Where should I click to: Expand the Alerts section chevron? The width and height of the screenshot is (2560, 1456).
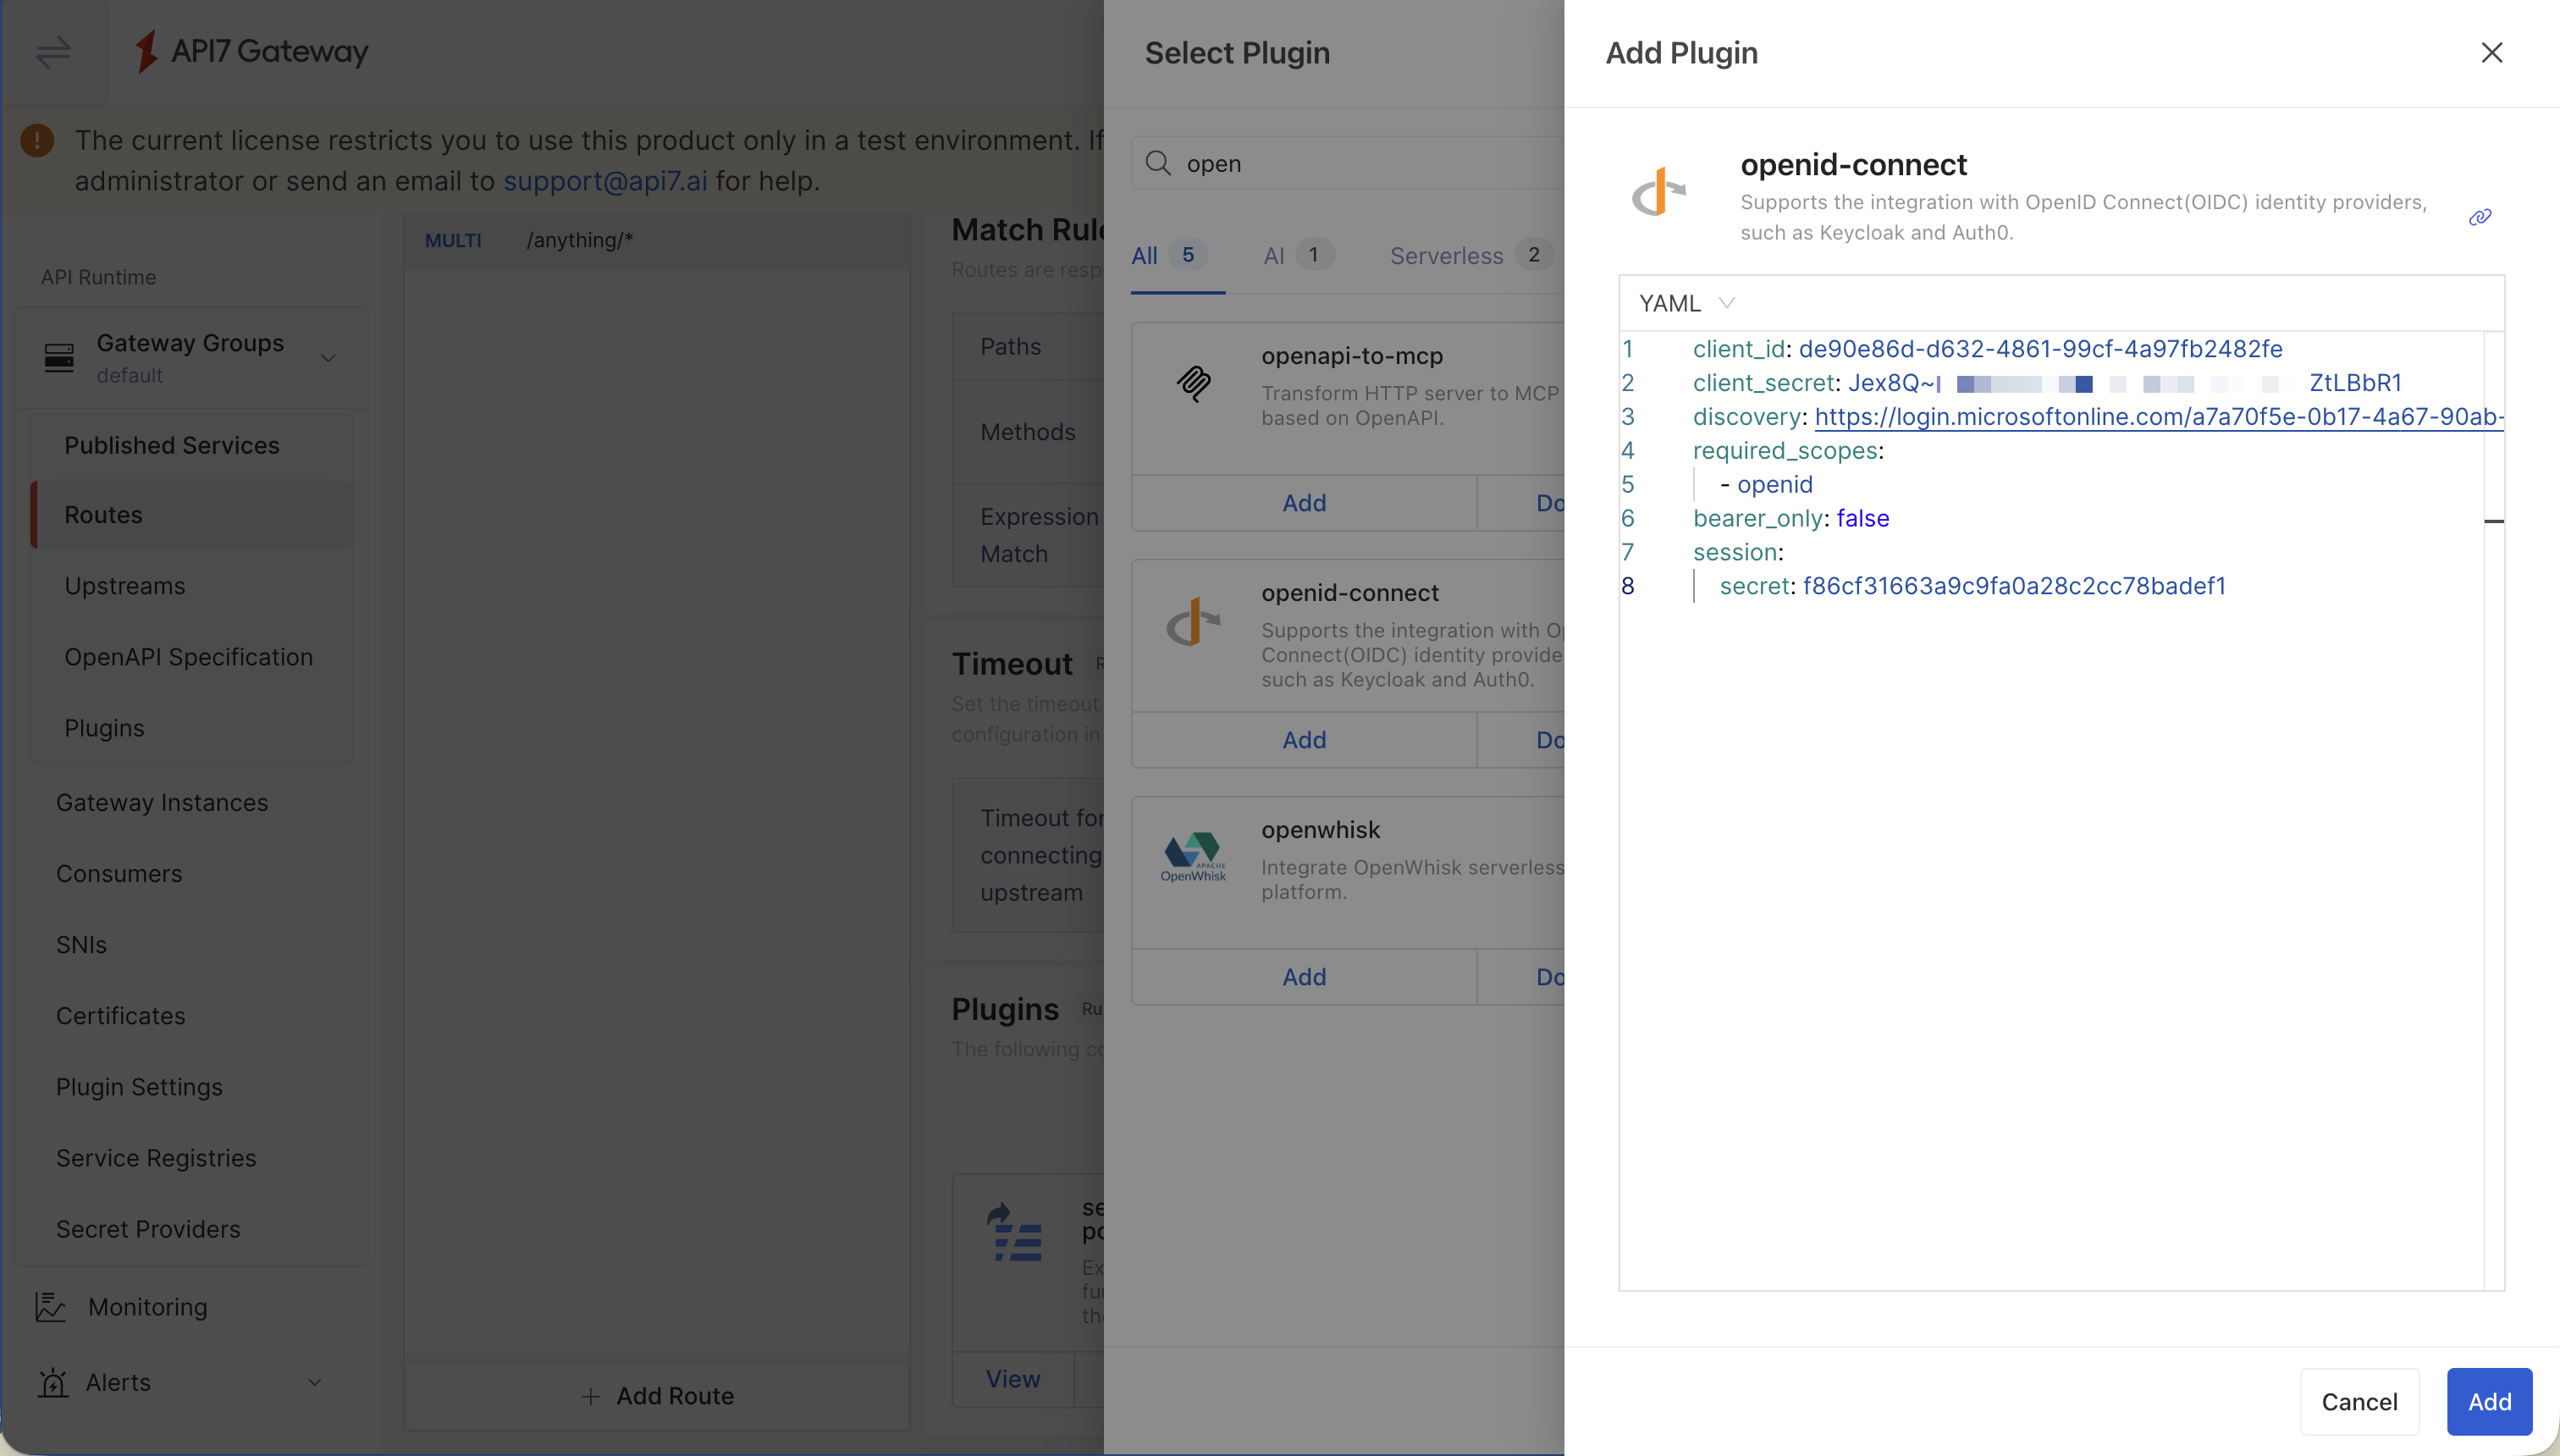click(316, 1382)
